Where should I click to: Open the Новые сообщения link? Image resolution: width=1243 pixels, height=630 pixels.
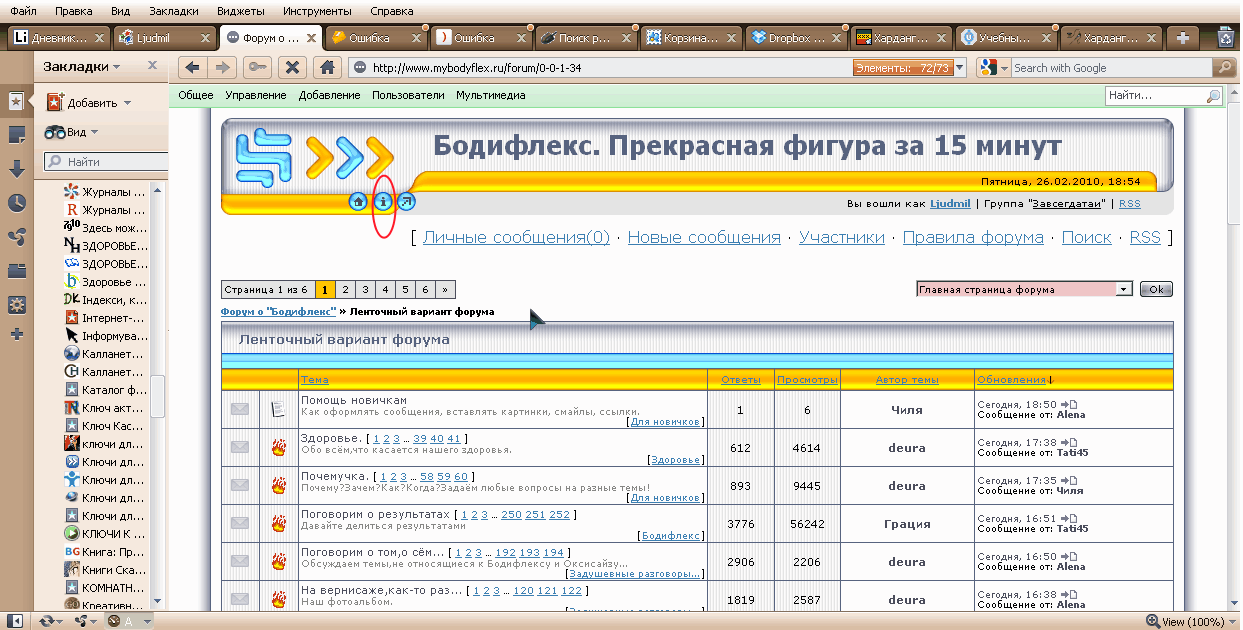[704, 237]
